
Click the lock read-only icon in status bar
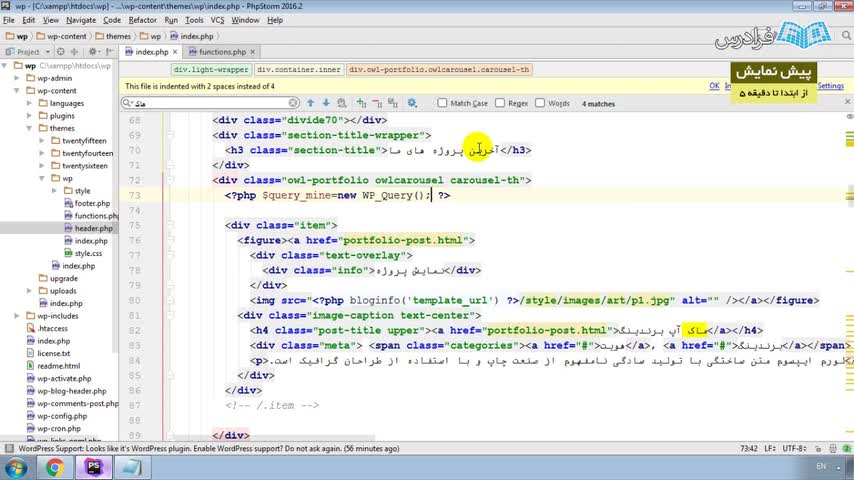pos(818,448)
